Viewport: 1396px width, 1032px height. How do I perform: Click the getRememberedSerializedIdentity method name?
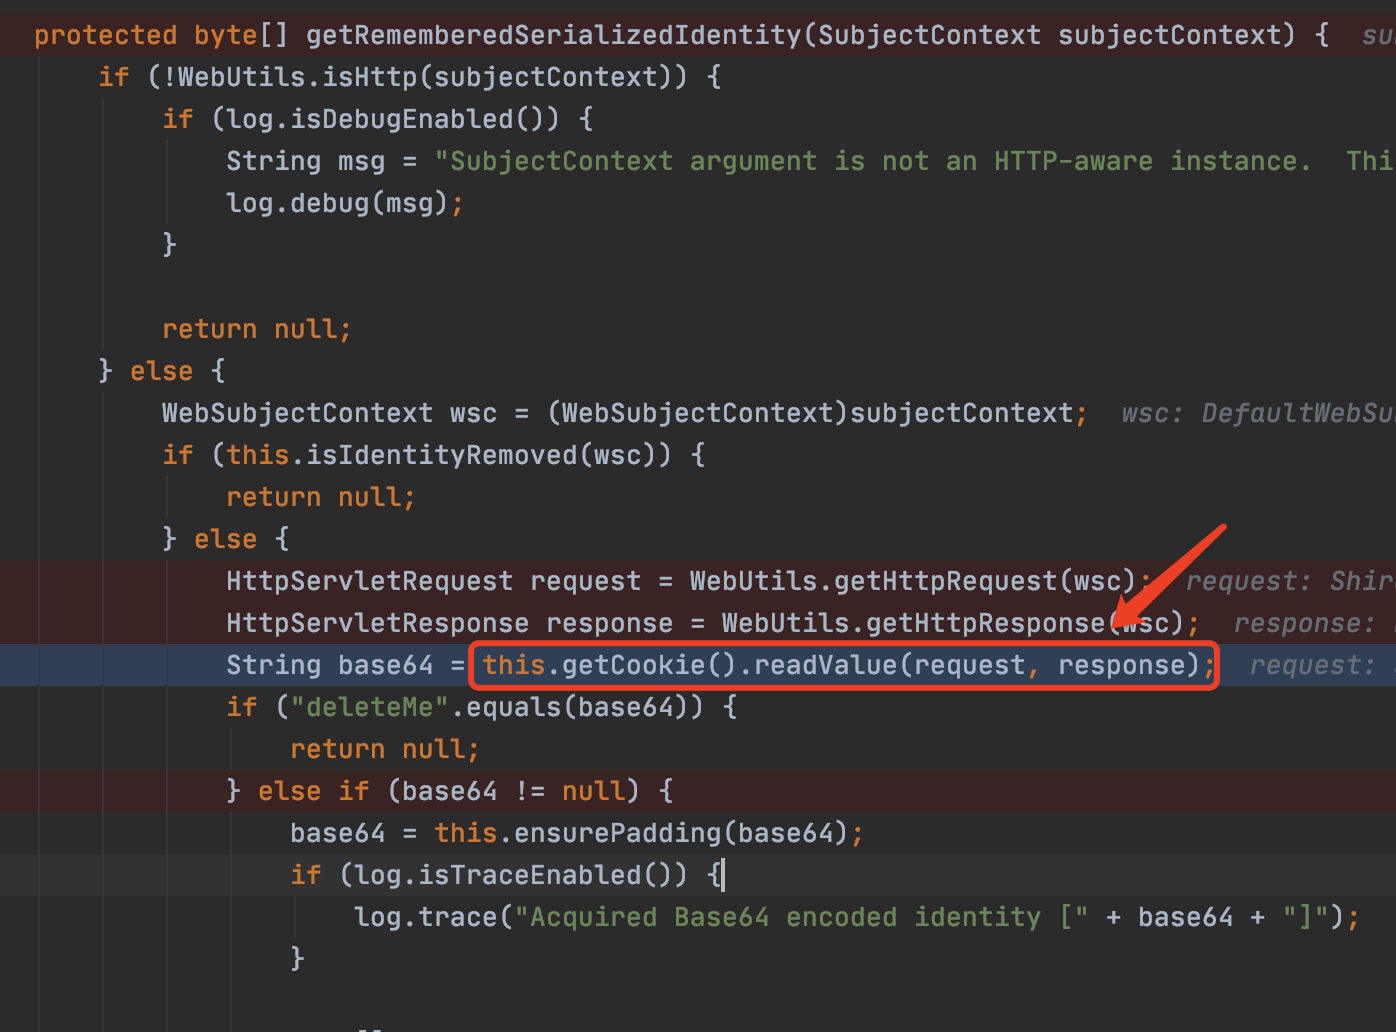tap(553, 35)
